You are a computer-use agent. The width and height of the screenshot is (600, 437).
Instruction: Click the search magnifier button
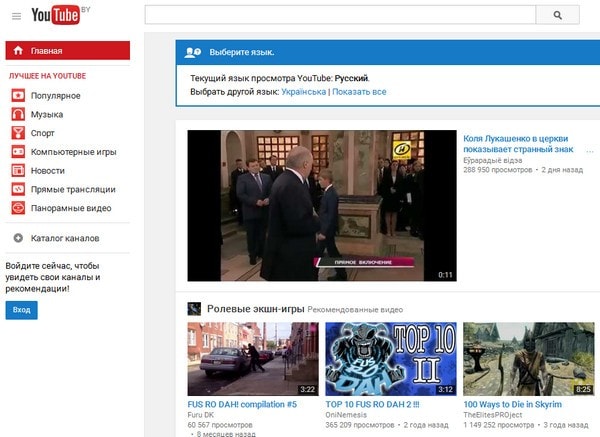click(x=558, y=15)
